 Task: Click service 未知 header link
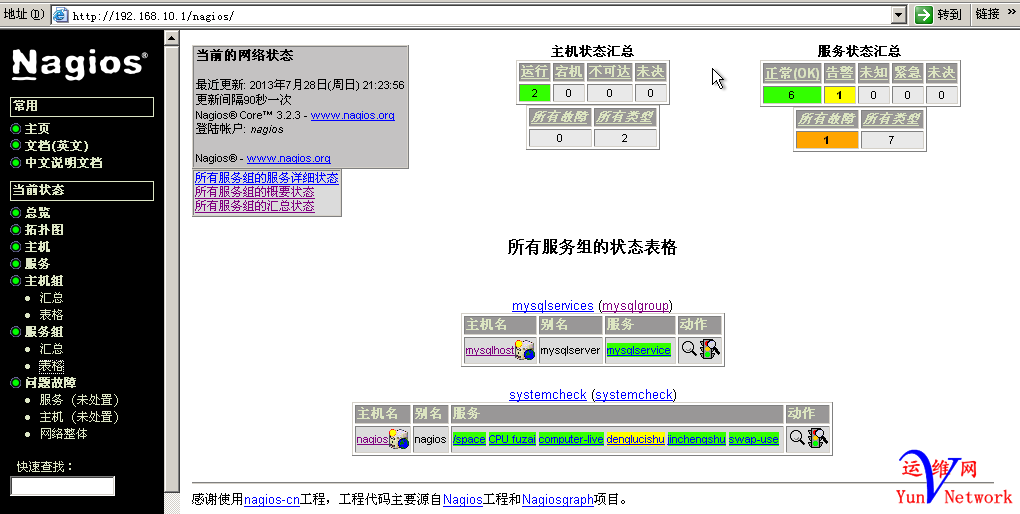click(x=873, y=73)
